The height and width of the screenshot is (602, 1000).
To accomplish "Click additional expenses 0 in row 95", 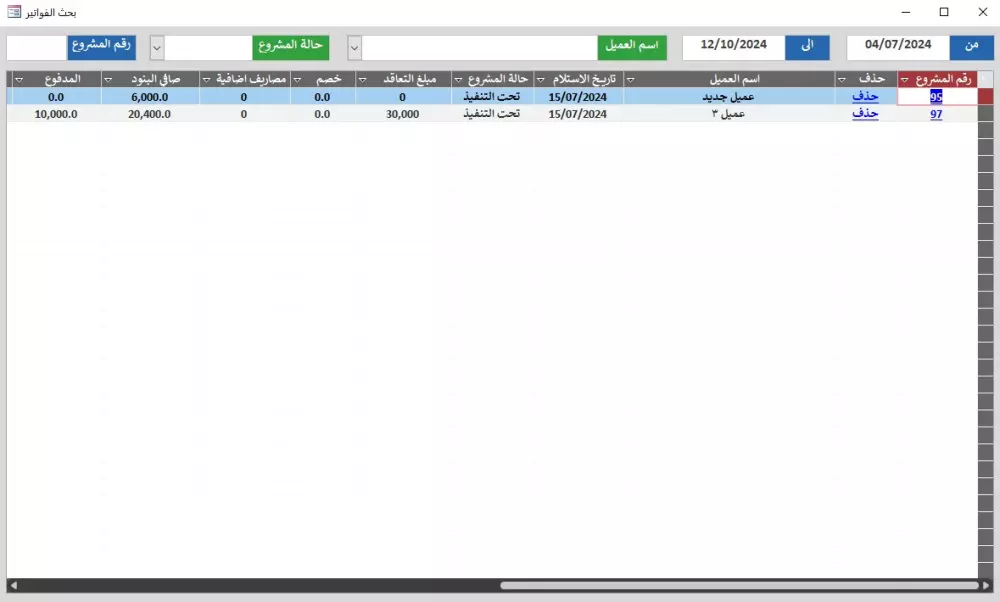I will click(244, 97).
